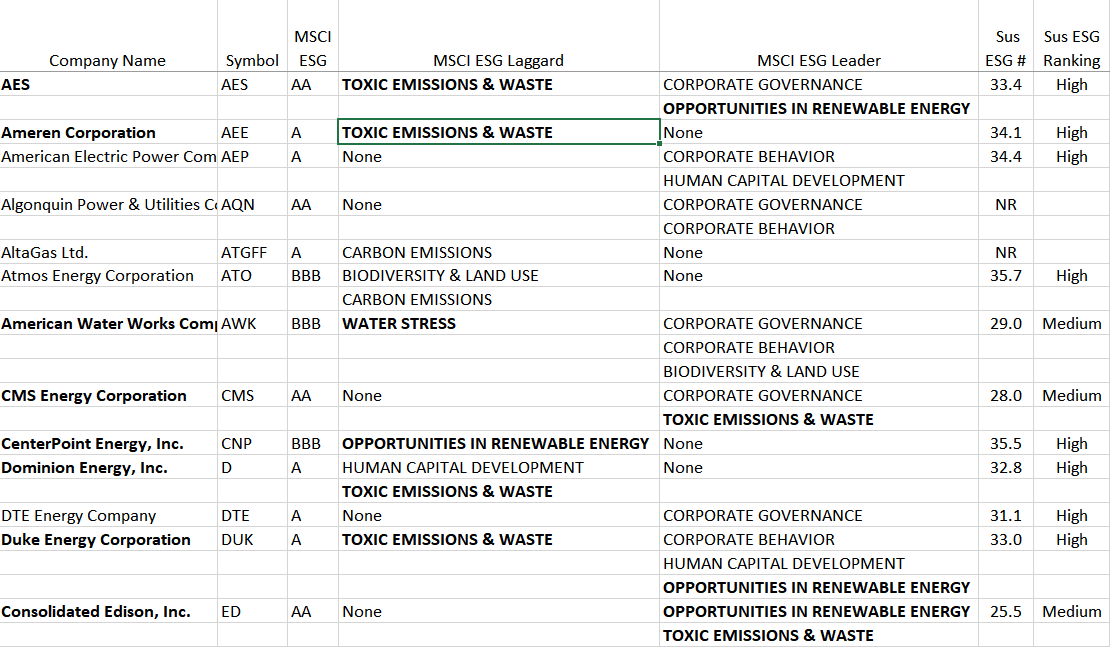
Task: Select the AEP symbol cell
Action: (252, 156)
